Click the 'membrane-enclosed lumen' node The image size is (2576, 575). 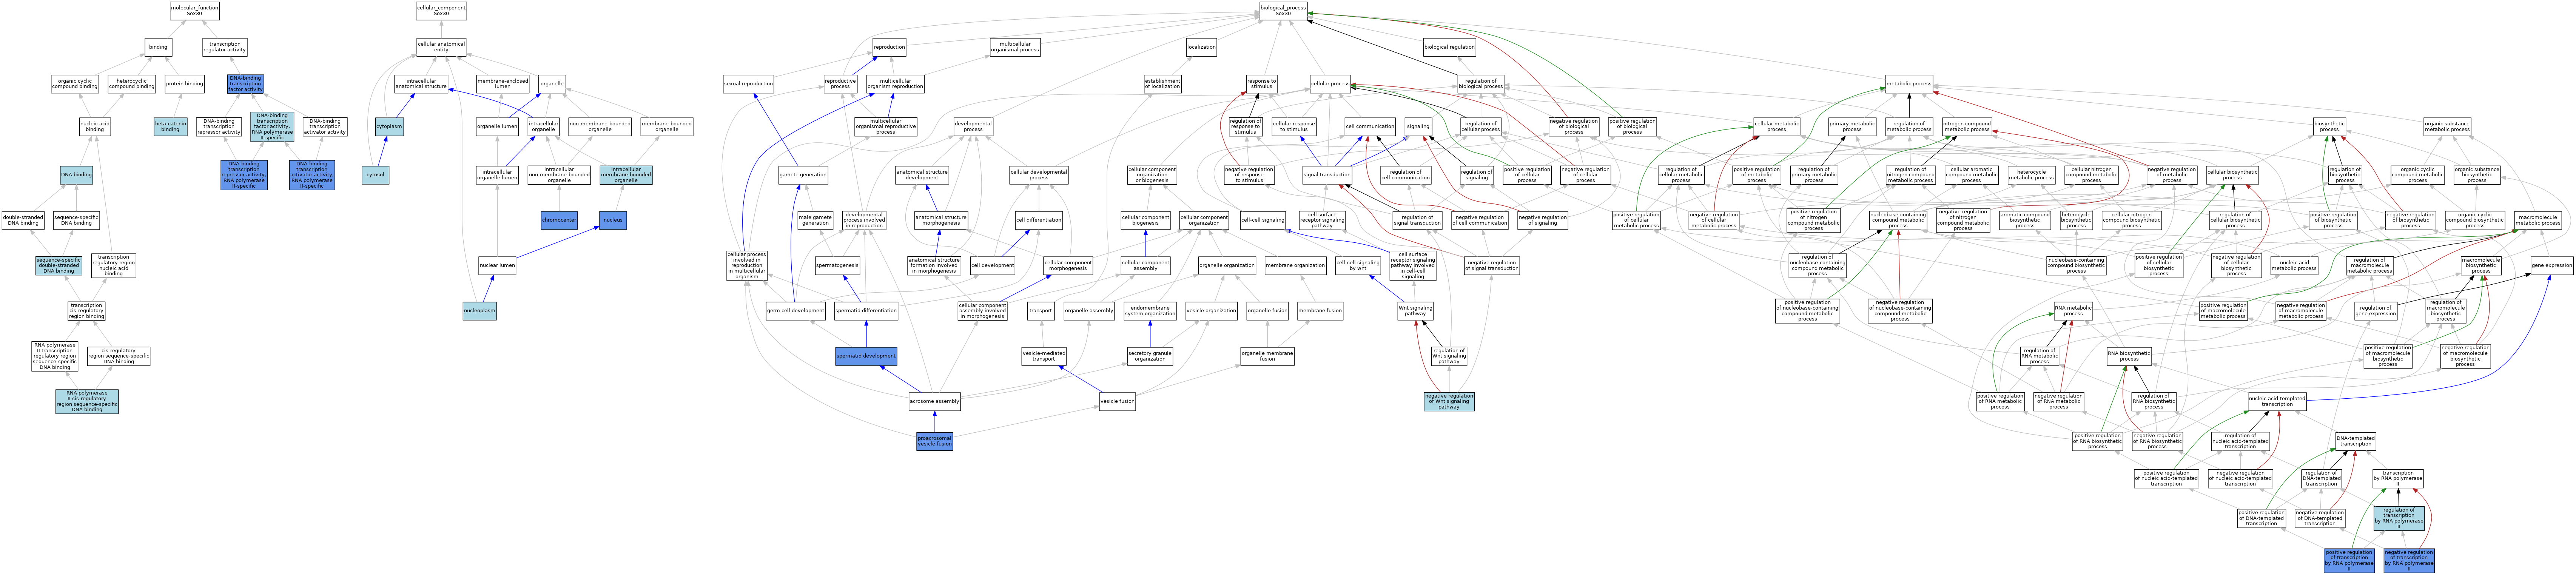[x=502, y=84]
